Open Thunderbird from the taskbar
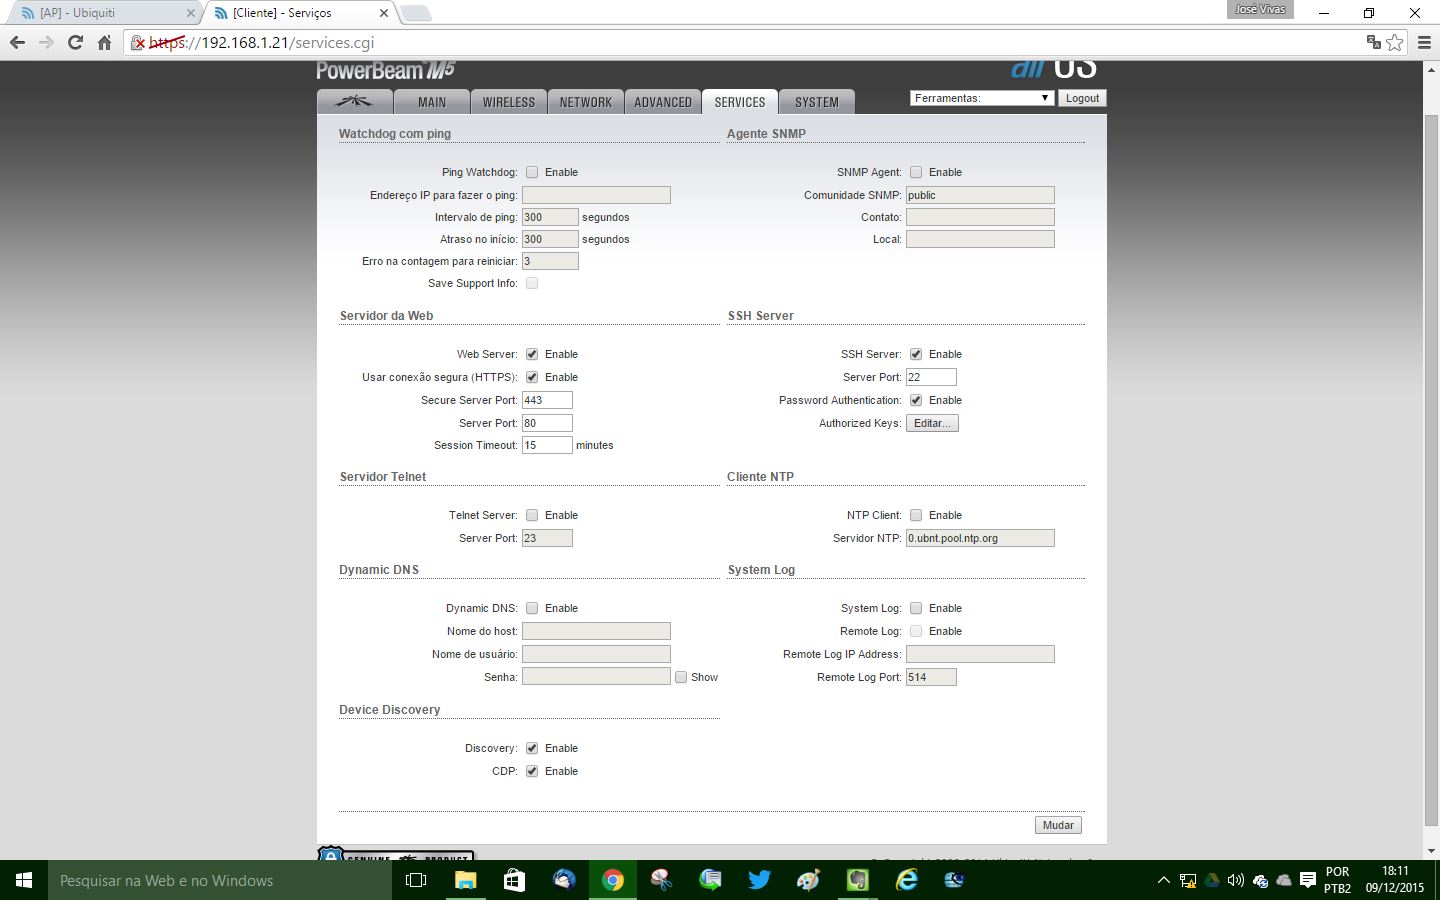 point(563,880)
